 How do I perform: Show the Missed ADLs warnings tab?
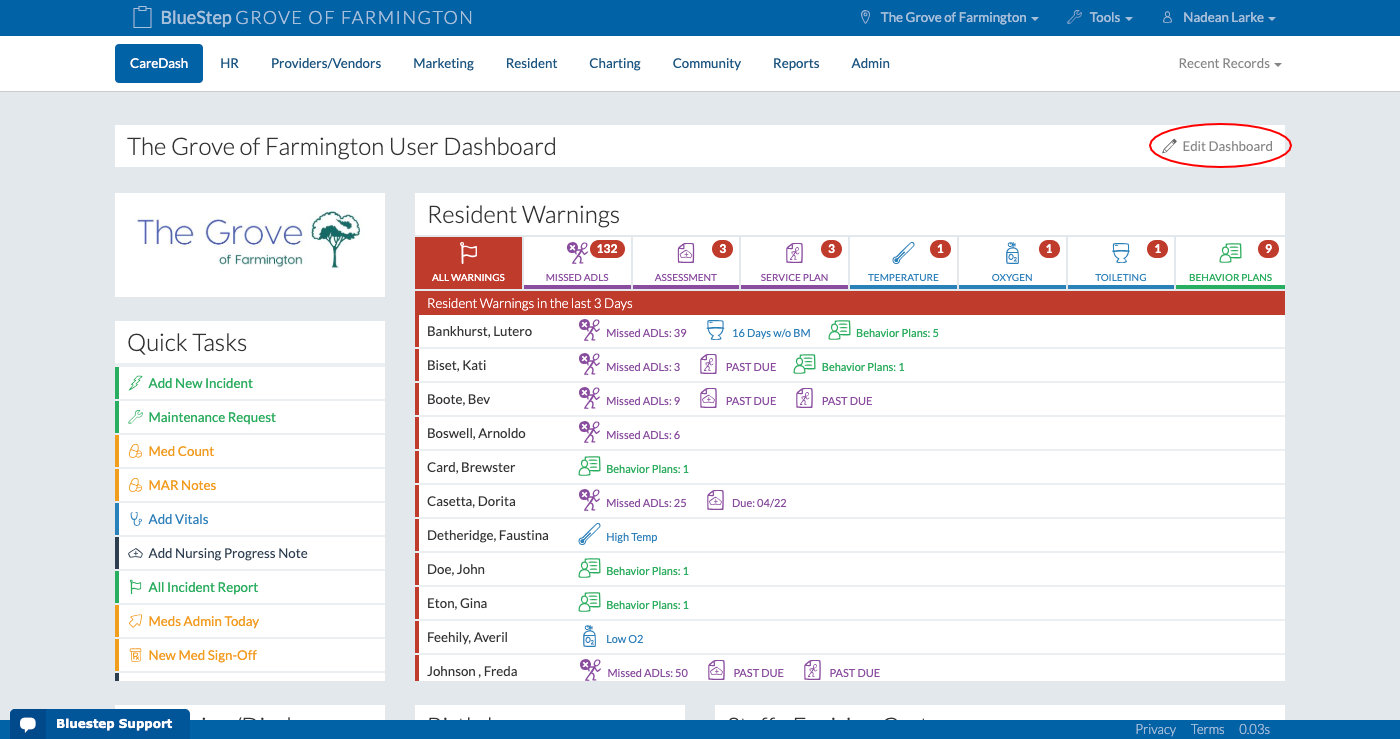coord(577,263)
